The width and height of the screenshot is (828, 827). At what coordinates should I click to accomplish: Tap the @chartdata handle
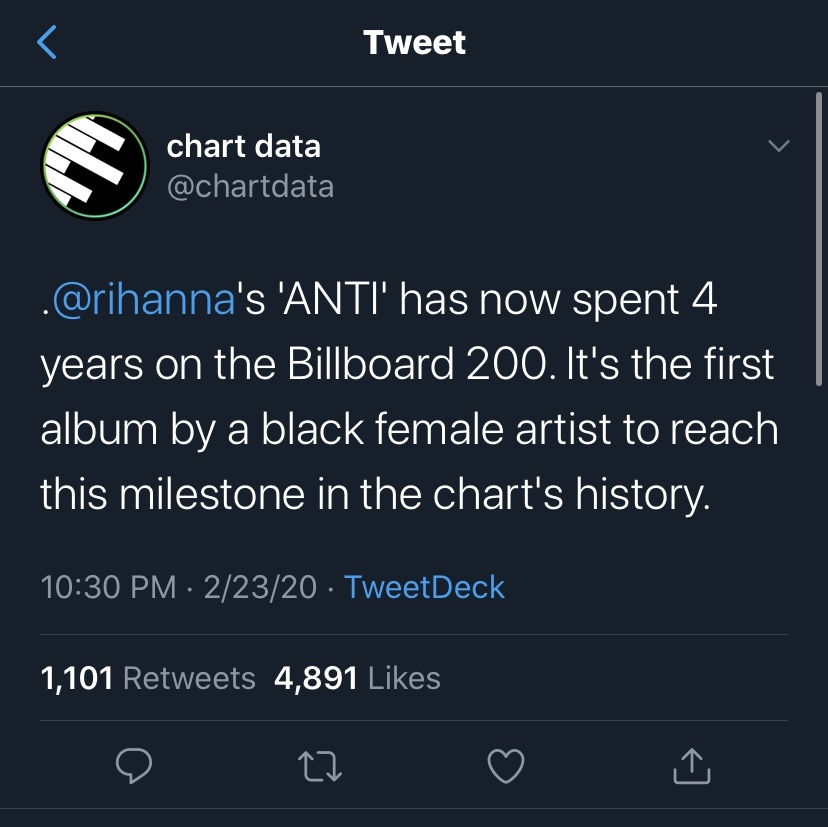click(x=250, y=186)
